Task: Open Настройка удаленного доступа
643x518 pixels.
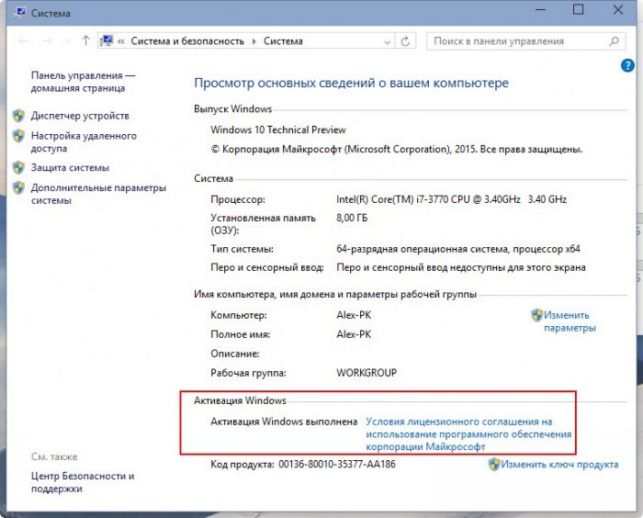Action: click(84, 142)
